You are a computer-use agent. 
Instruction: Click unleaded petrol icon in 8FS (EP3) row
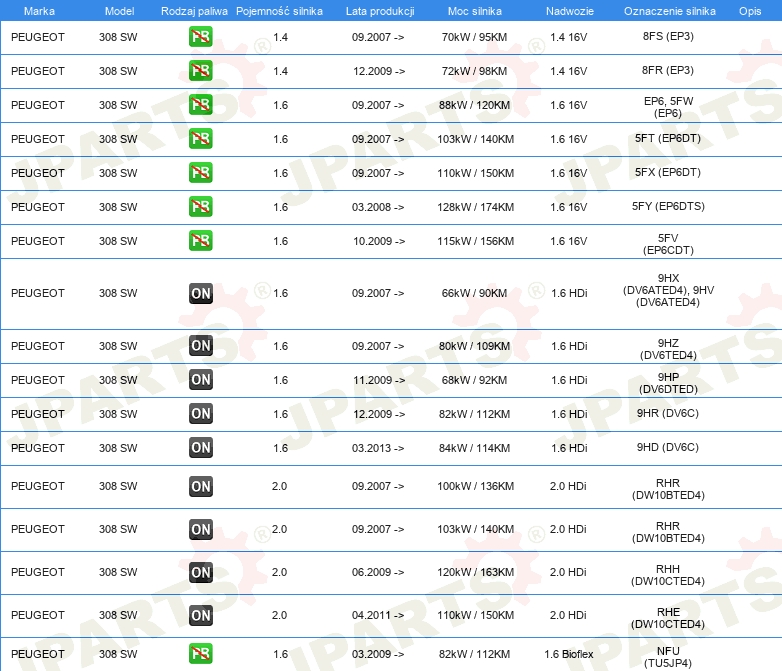click(x=200, y=37)
